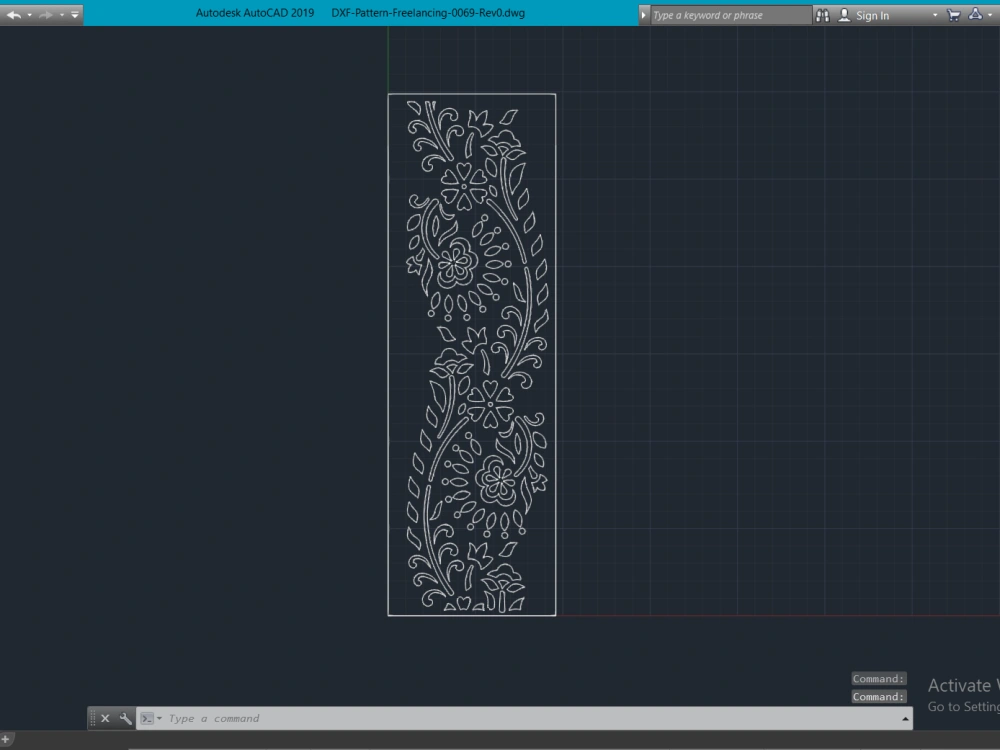1000x750 pixels.
Task: Click the wrench icon on the command line
Action: point(124,718)
